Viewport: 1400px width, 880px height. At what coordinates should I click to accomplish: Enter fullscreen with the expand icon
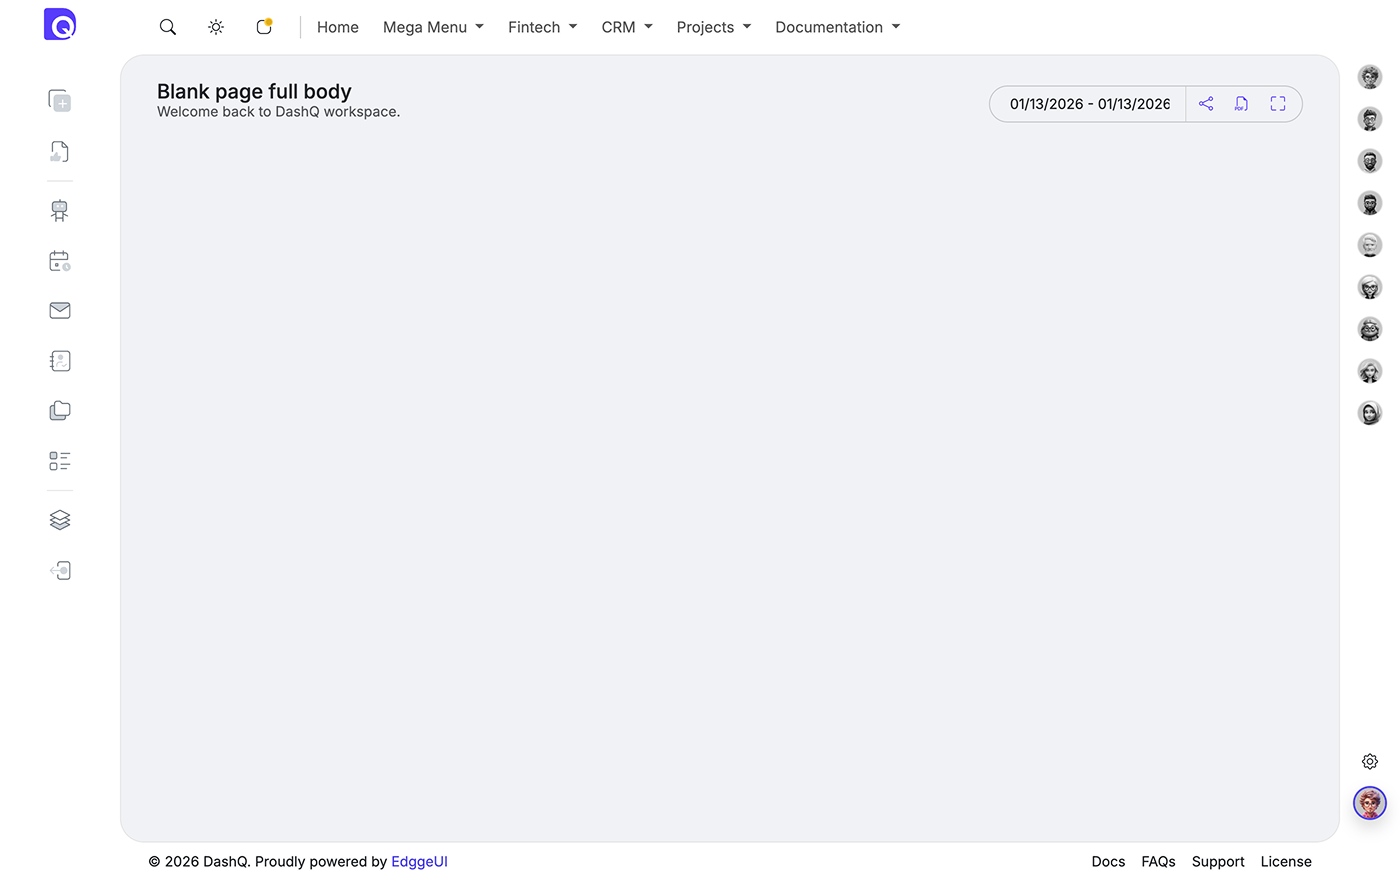tap(1278, 104)
